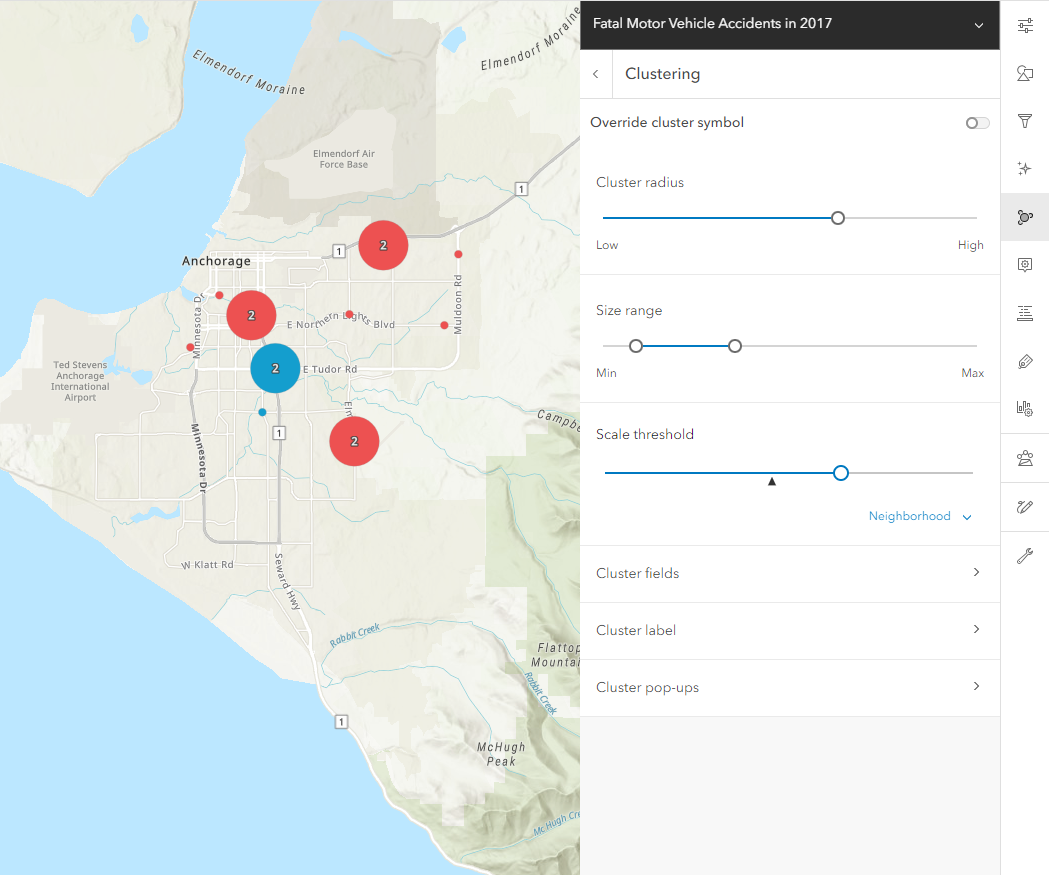Expand the Cluster pop-ups section
Image resolution: width=1049 pixels, height=875 pixels.
pos(789,687)
